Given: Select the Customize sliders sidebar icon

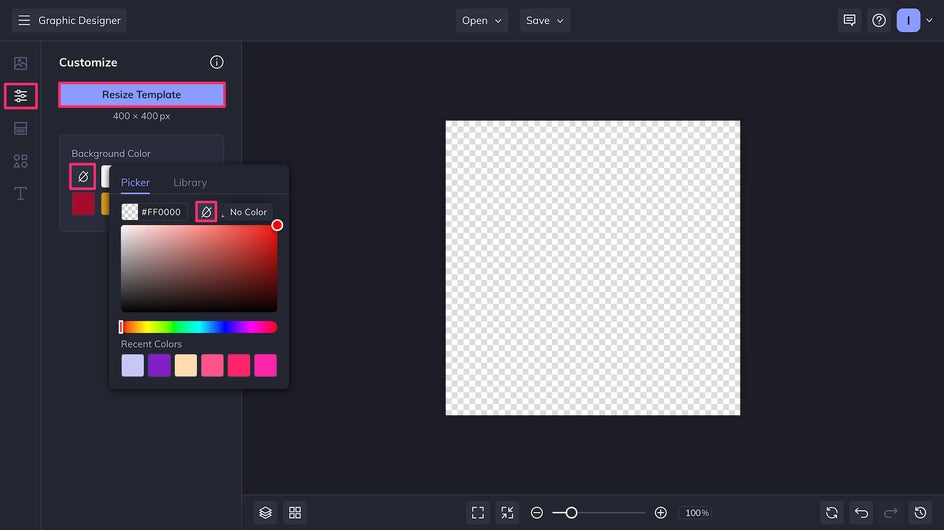Looking at the screenshot, I should (20, 96).
